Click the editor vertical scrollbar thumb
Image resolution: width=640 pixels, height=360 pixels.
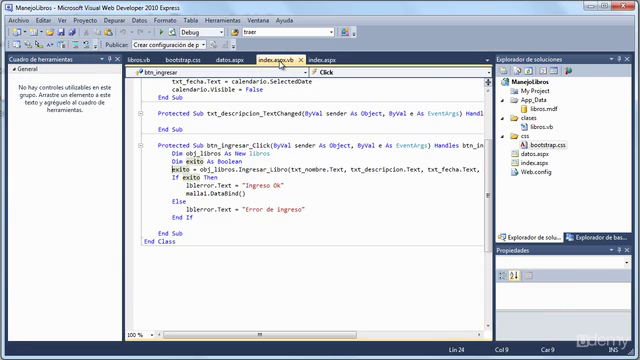coord(488,195)
